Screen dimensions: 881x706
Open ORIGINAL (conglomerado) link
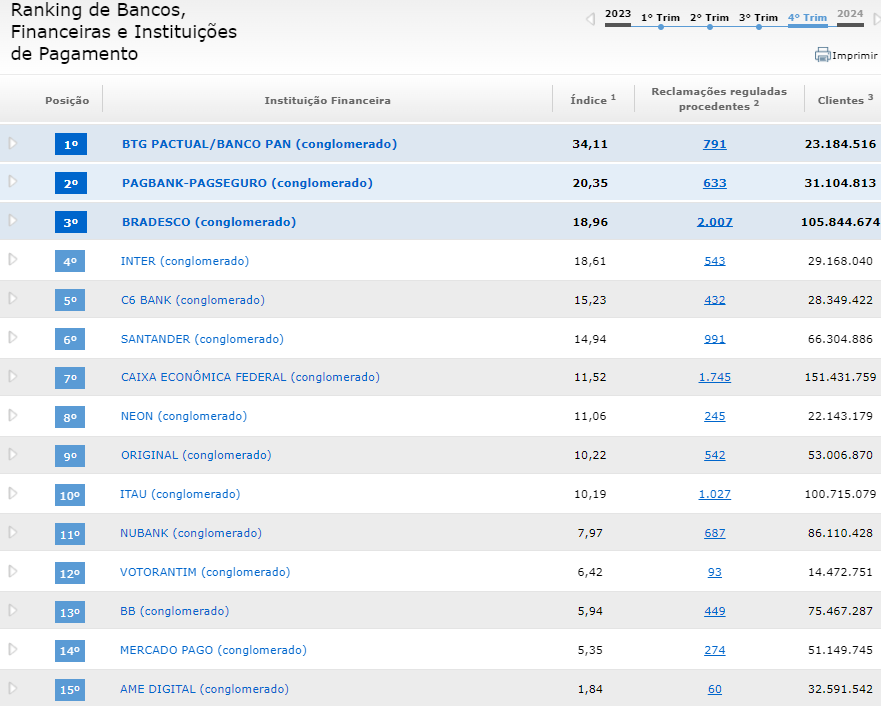pos(196,456)
